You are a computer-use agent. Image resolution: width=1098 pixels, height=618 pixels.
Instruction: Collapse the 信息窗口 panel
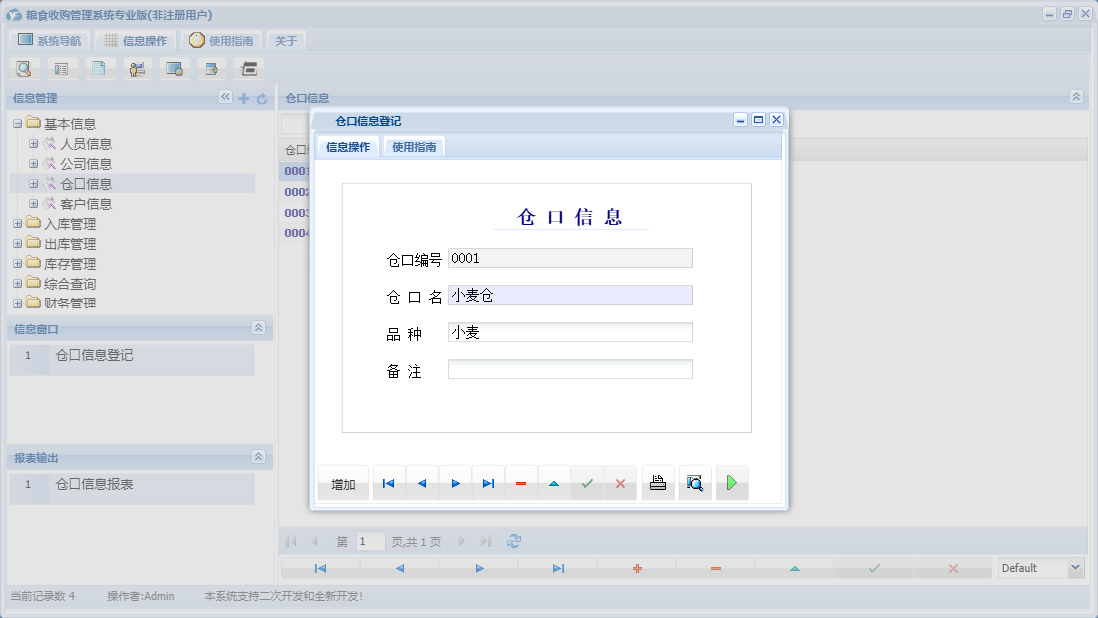coord(256,327)
